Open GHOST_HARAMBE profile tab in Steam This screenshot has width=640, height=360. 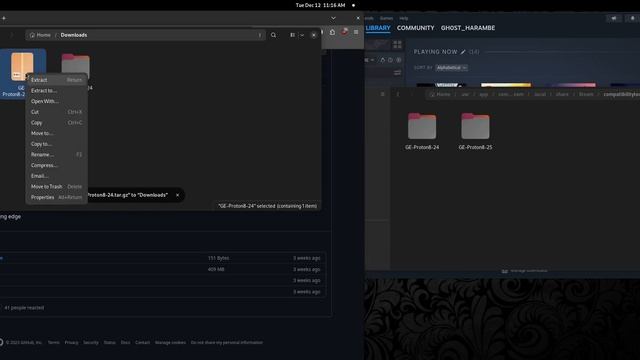[468, 28]
